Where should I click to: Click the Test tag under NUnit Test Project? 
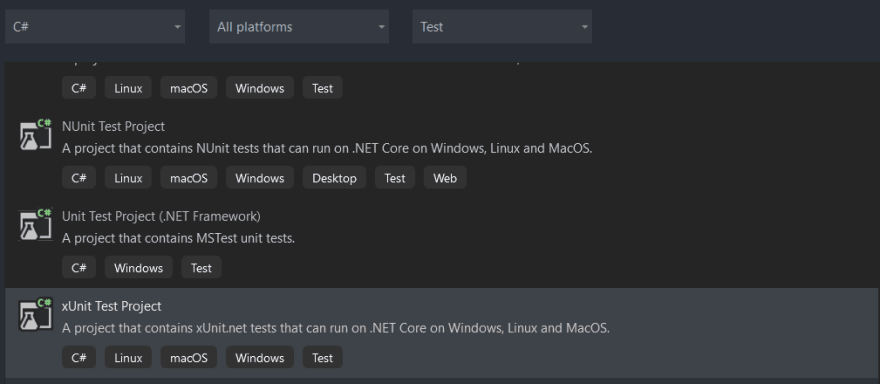coord(395,178)
